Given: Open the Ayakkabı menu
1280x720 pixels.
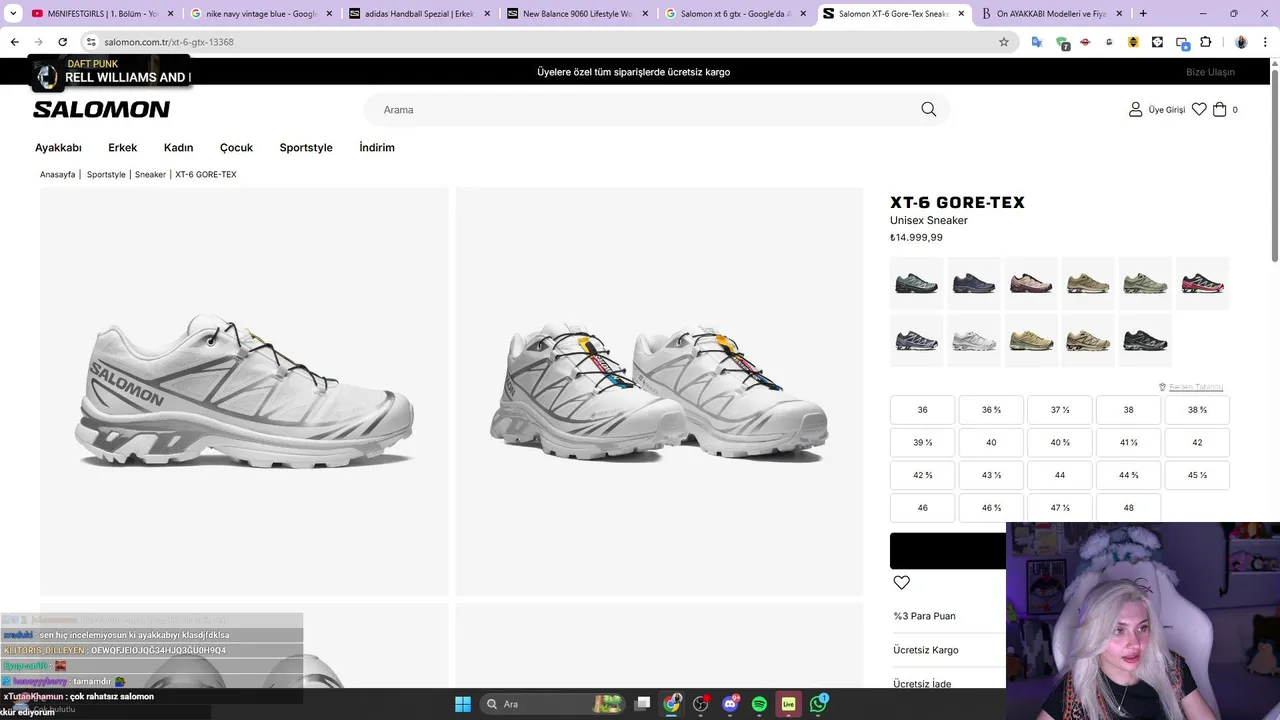Looking at the screenshot, I should click(x=58, y=147).
